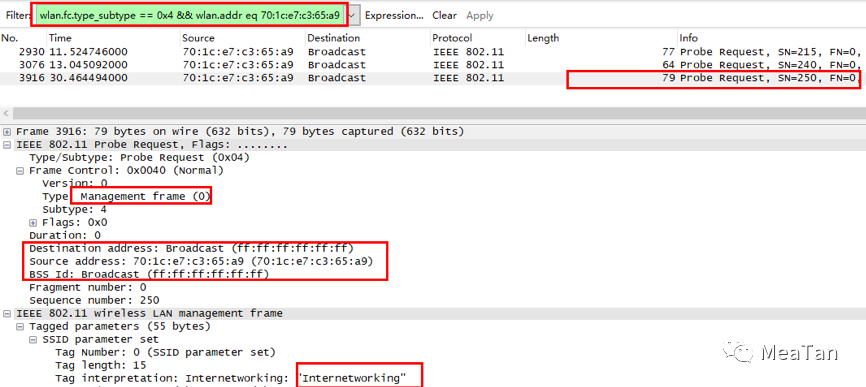Click the packet list horizontal scrollbar

coord(439,113)
